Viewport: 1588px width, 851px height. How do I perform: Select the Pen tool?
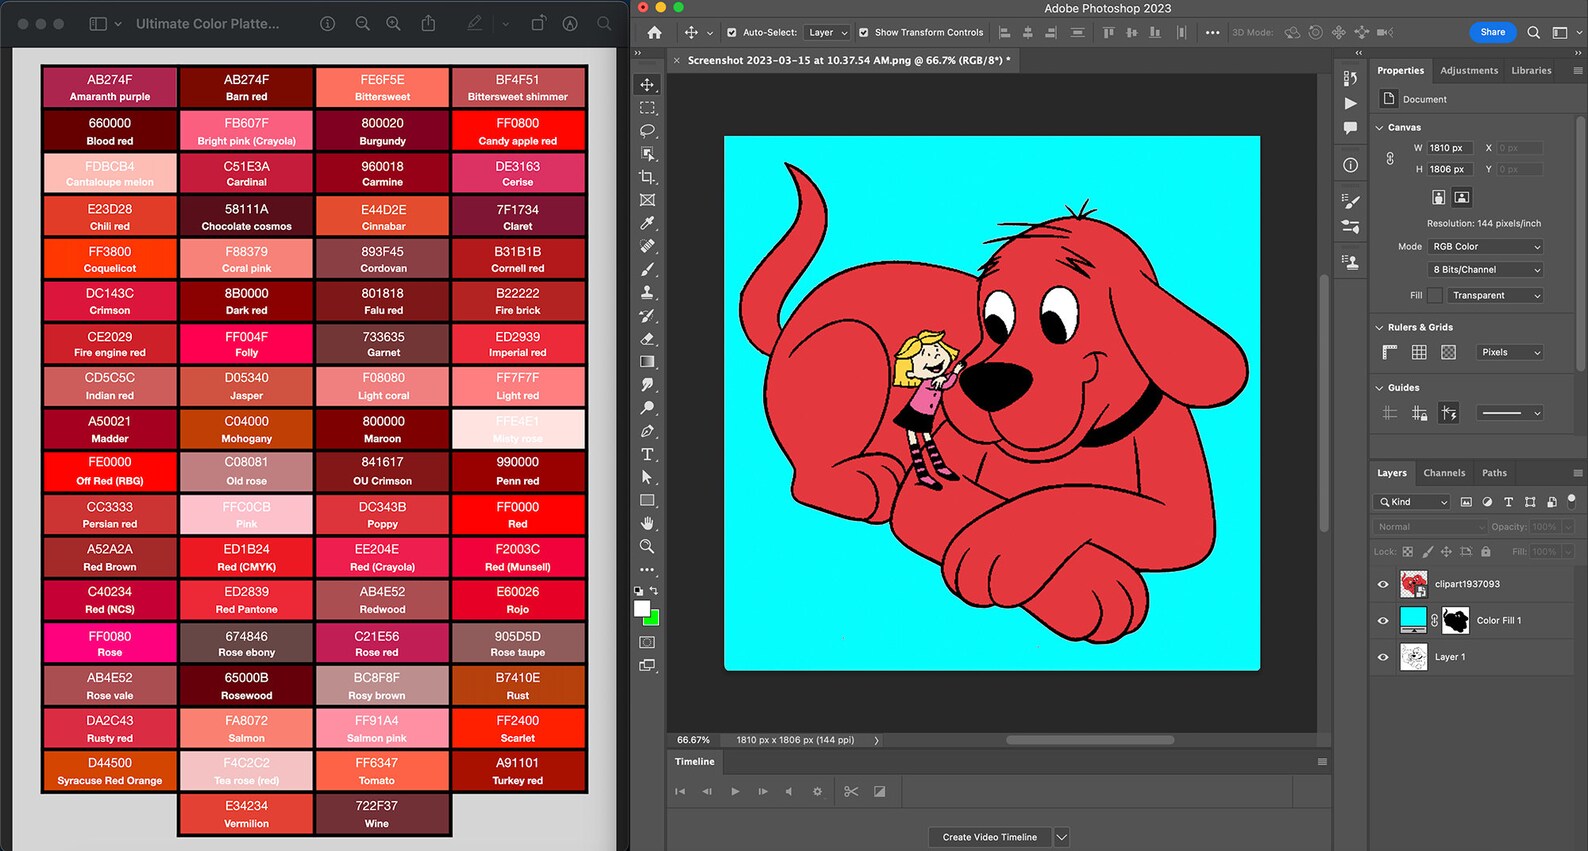tap(647, 431)
